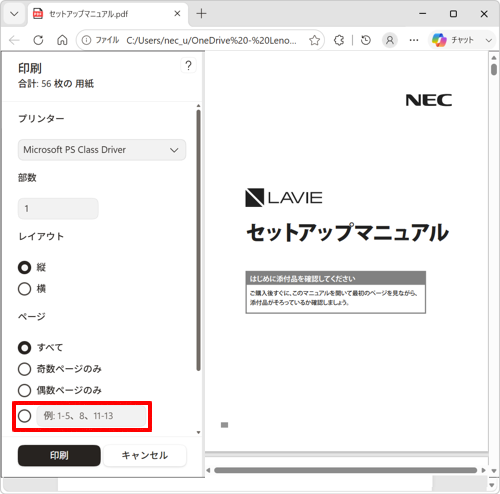Open browser history clock icon
The width and height of the screenshot is (500, 494).
(366, 40)
